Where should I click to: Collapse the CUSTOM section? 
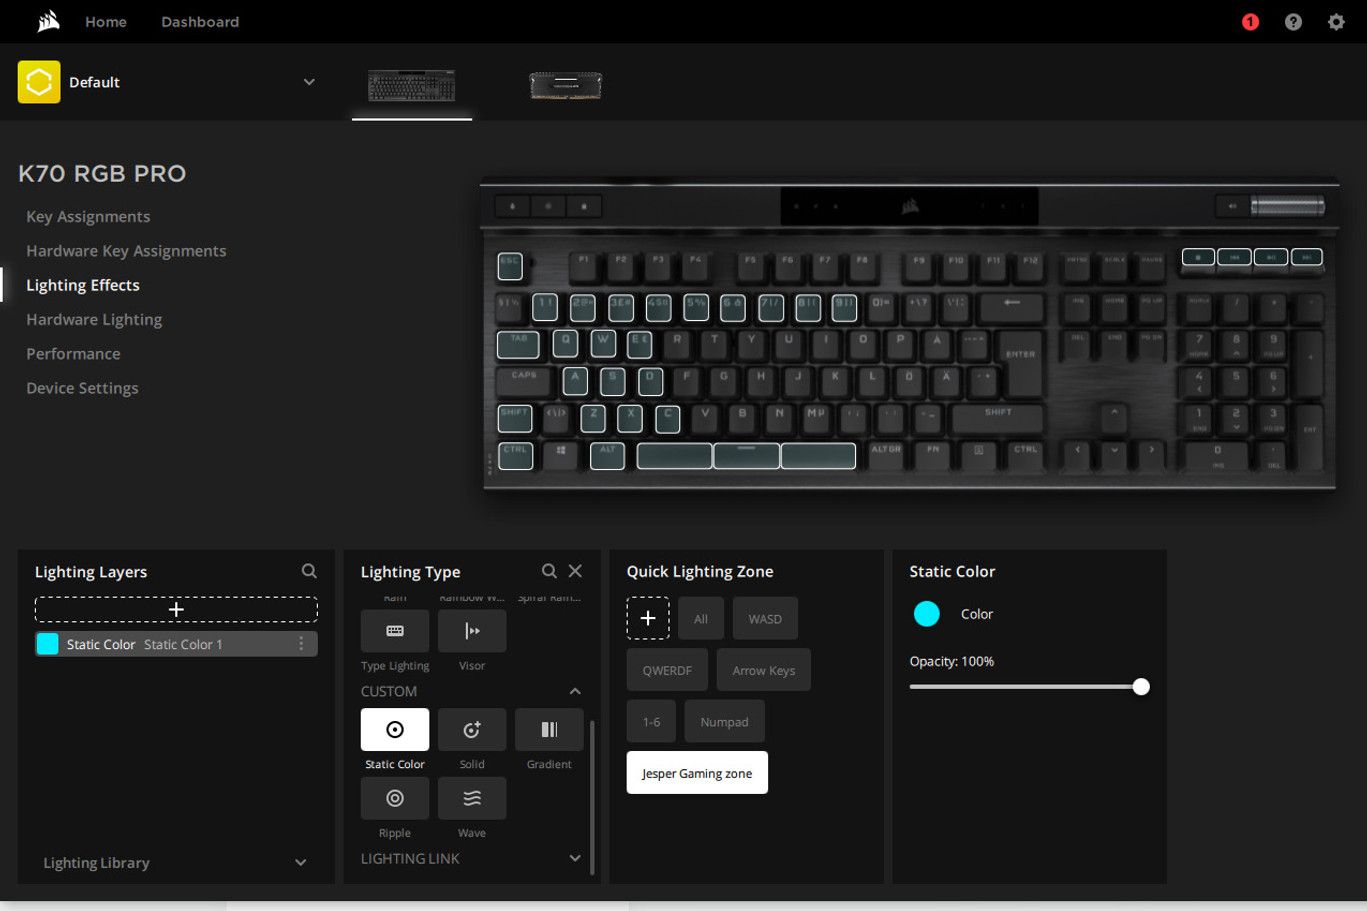(575, 691)
